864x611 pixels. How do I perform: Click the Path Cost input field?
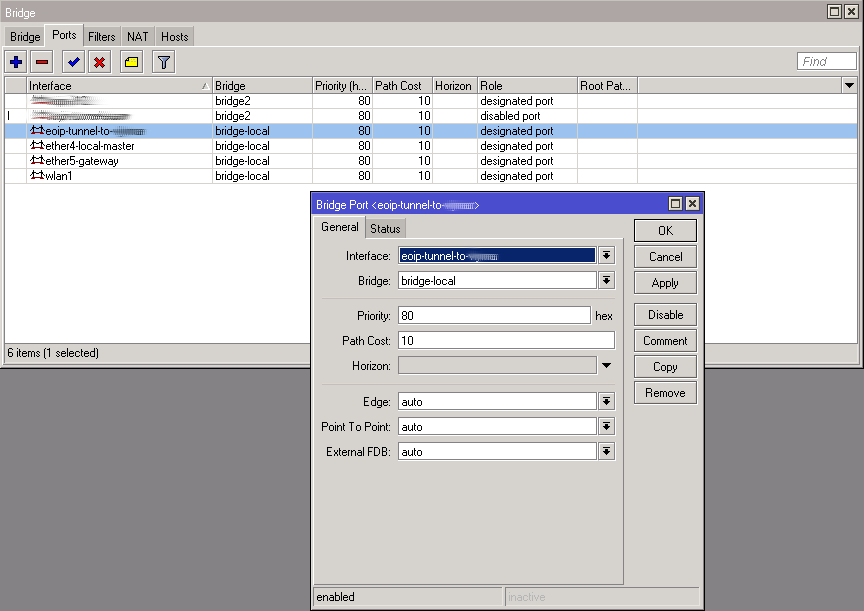pos(506,340)
